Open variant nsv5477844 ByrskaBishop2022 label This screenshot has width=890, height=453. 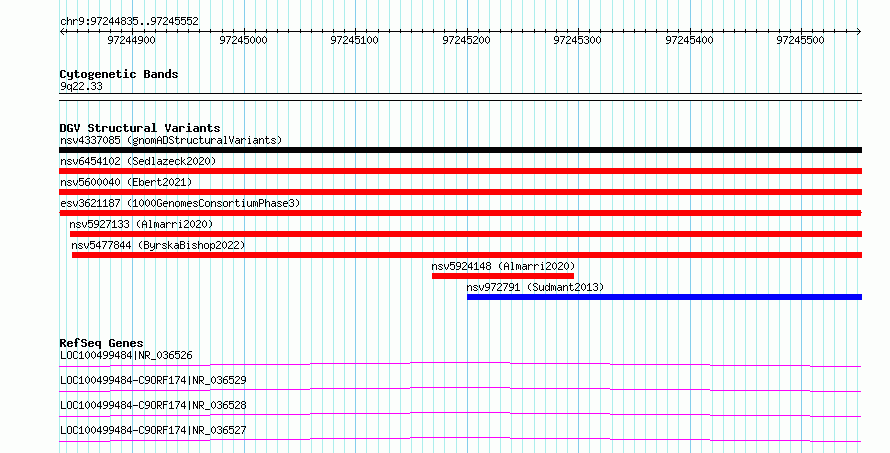coord(158,245)
